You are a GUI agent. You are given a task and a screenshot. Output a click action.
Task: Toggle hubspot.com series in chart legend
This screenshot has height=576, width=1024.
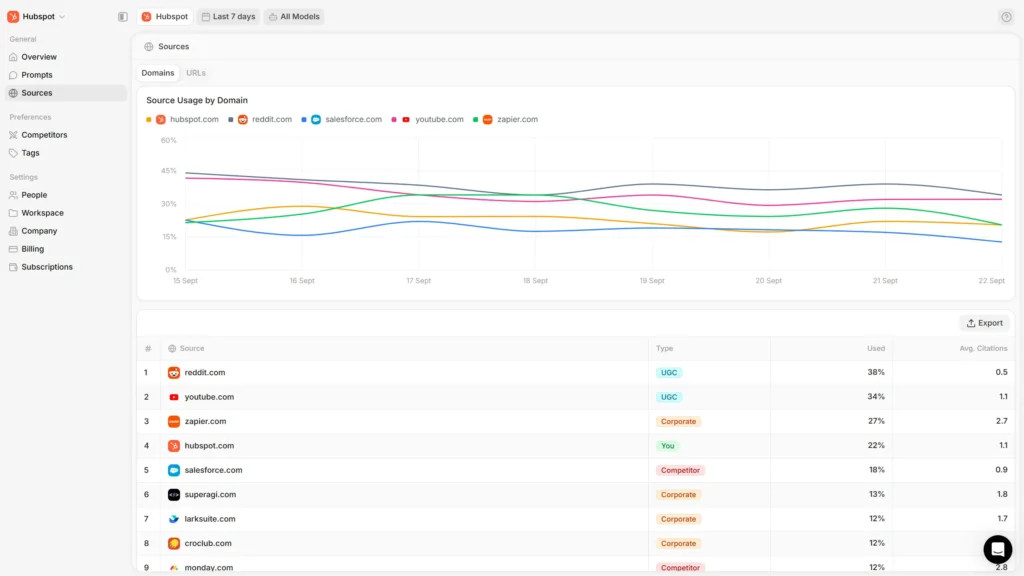[183, 120]
